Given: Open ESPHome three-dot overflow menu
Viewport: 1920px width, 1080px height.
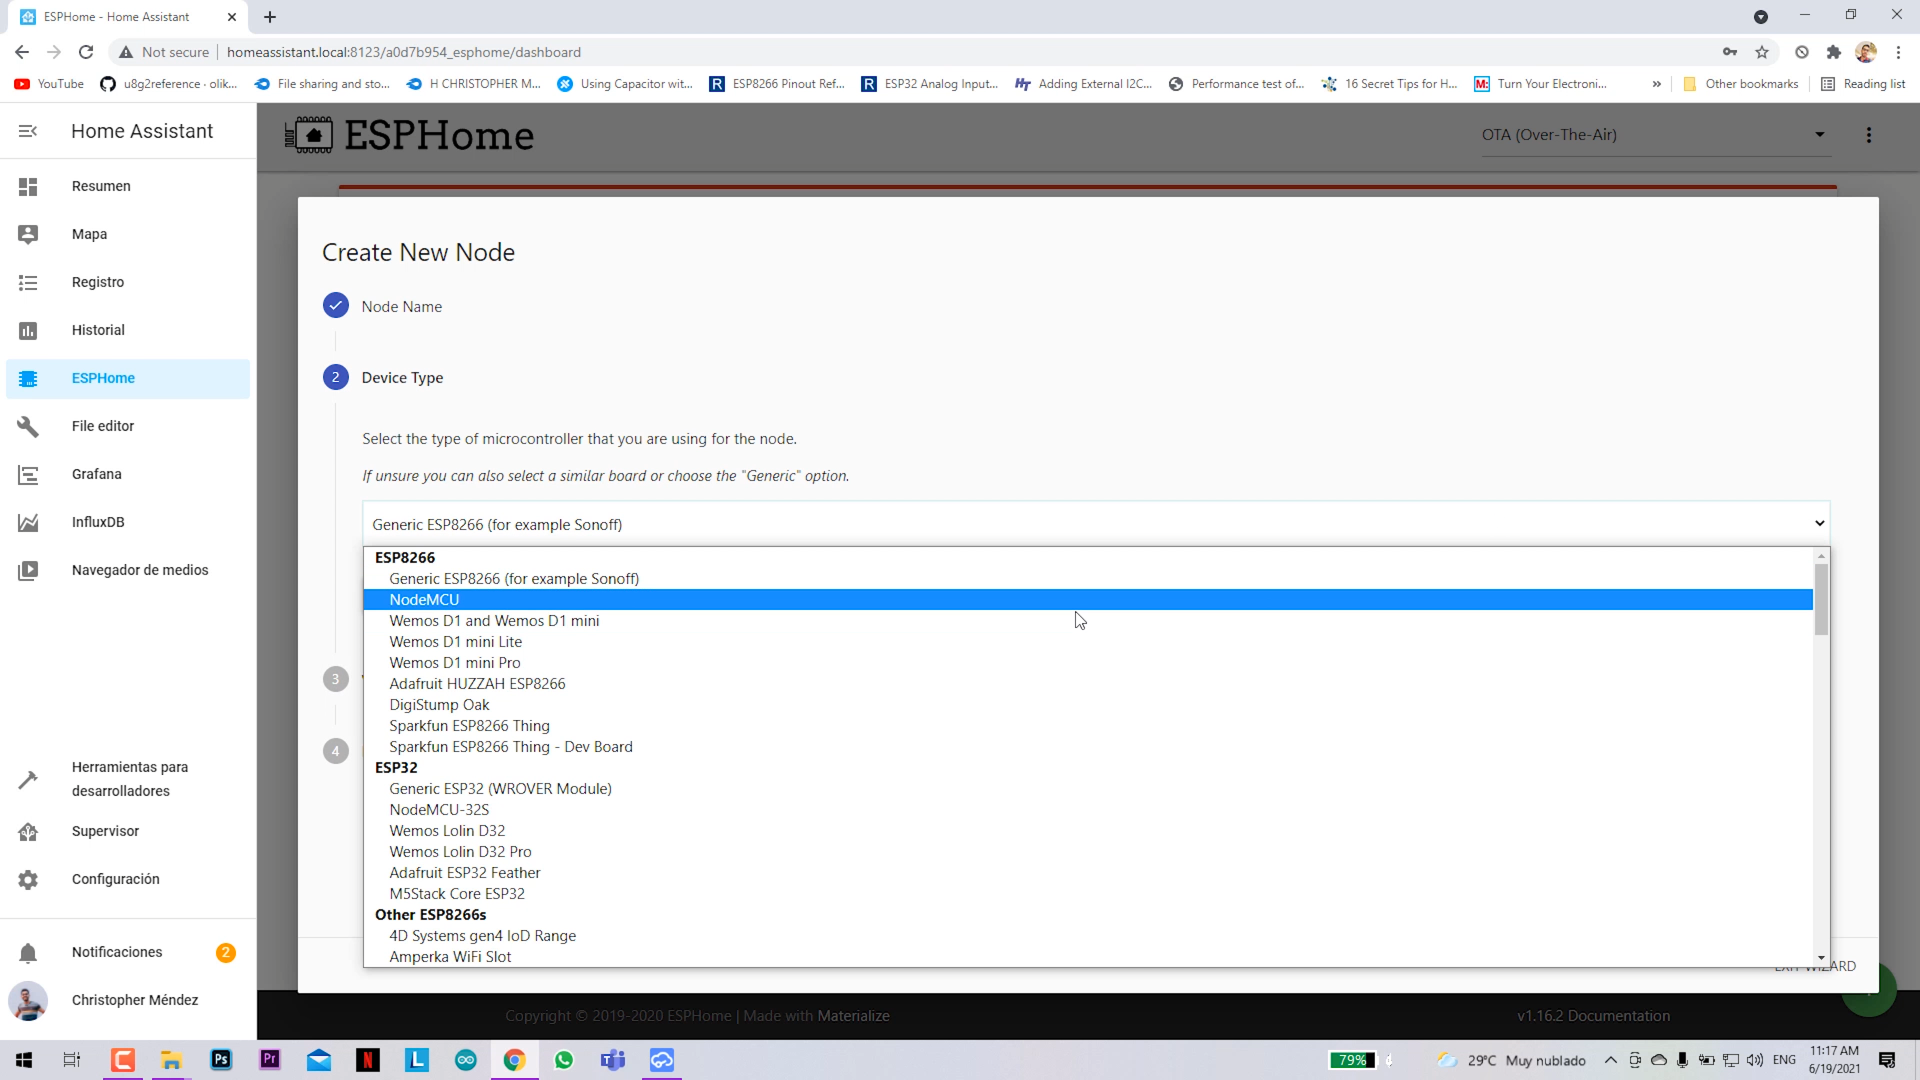Looking at the screenshot, I should point(1868,135).
